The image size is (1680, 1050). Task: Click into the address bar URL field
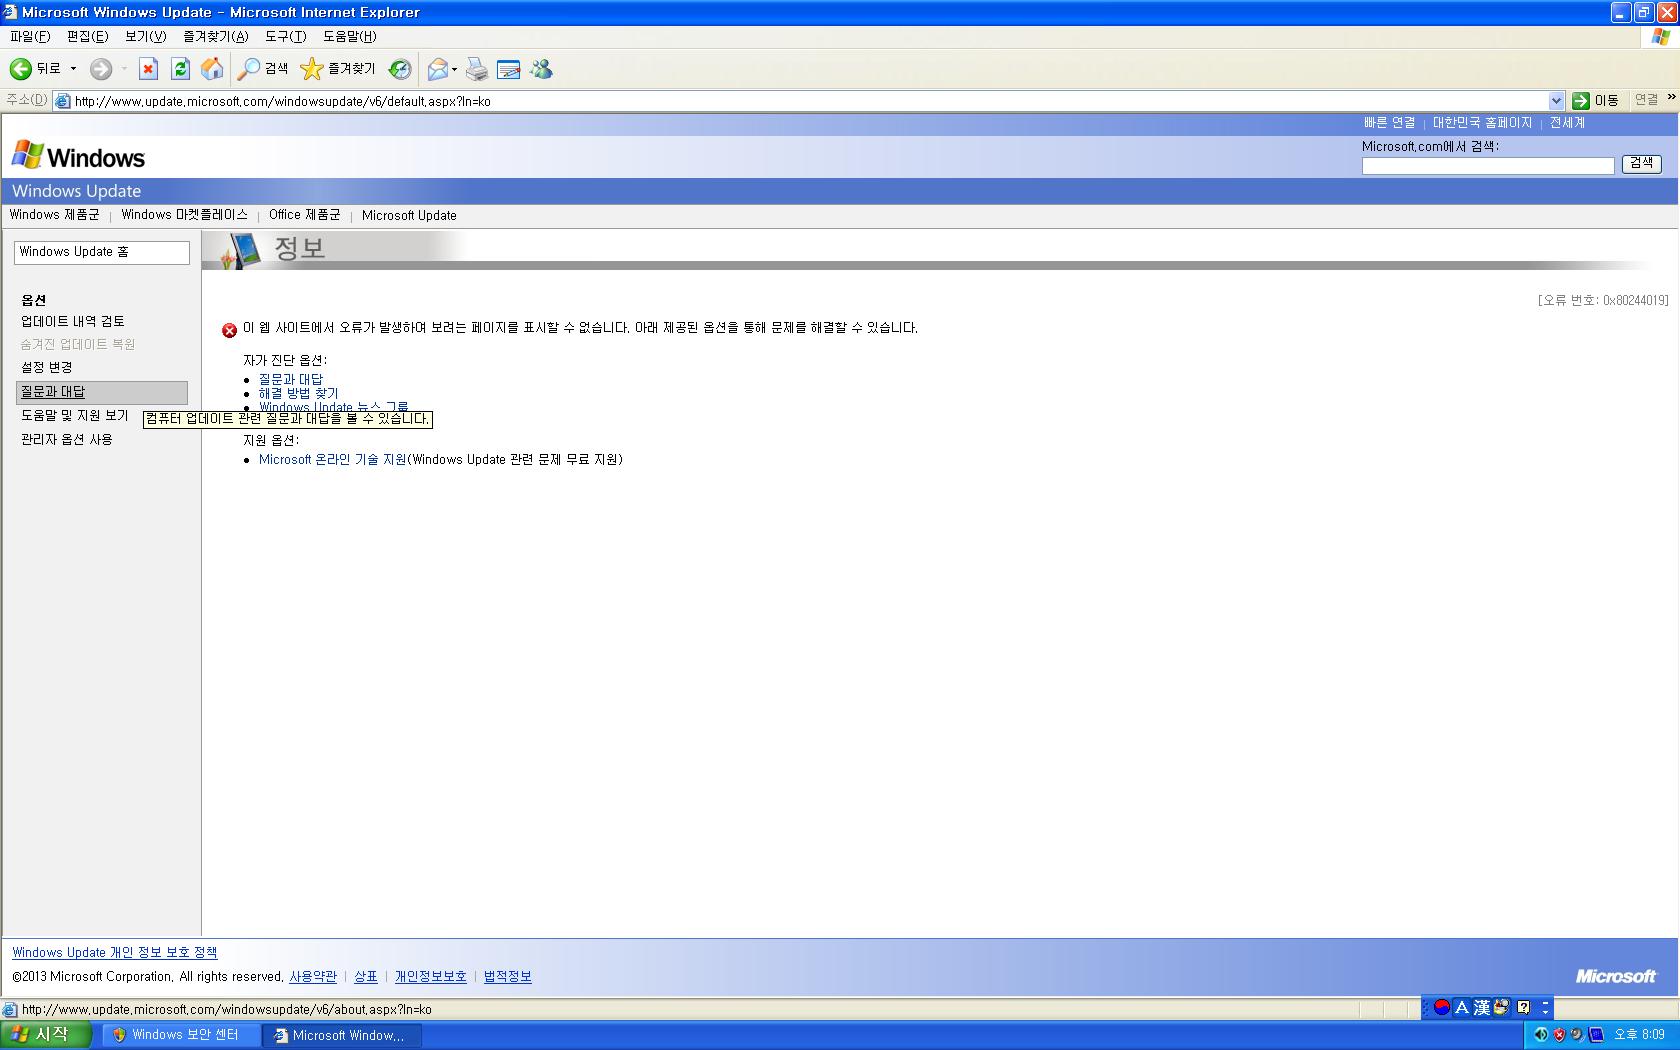tap(808, 101)
